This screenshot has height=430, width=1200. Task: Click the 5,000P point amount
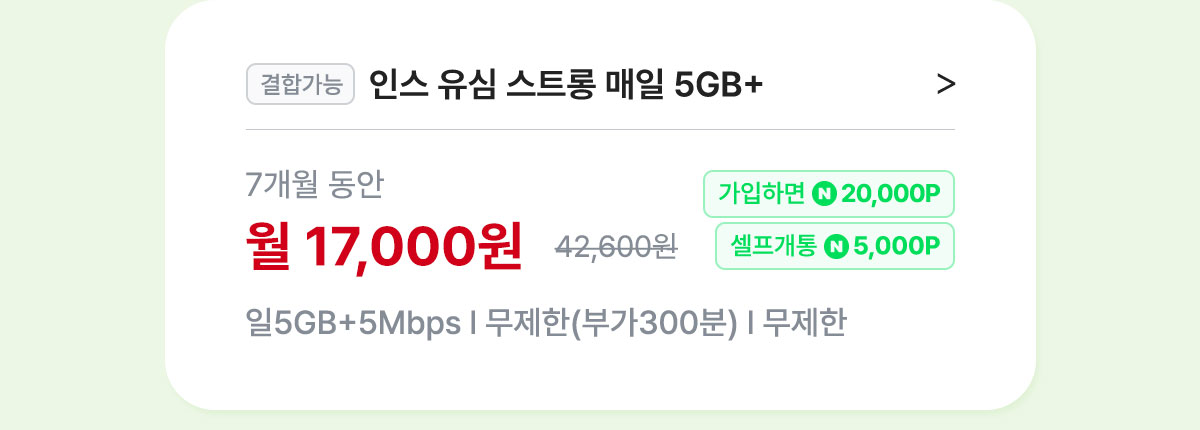(x=897, y=246)
